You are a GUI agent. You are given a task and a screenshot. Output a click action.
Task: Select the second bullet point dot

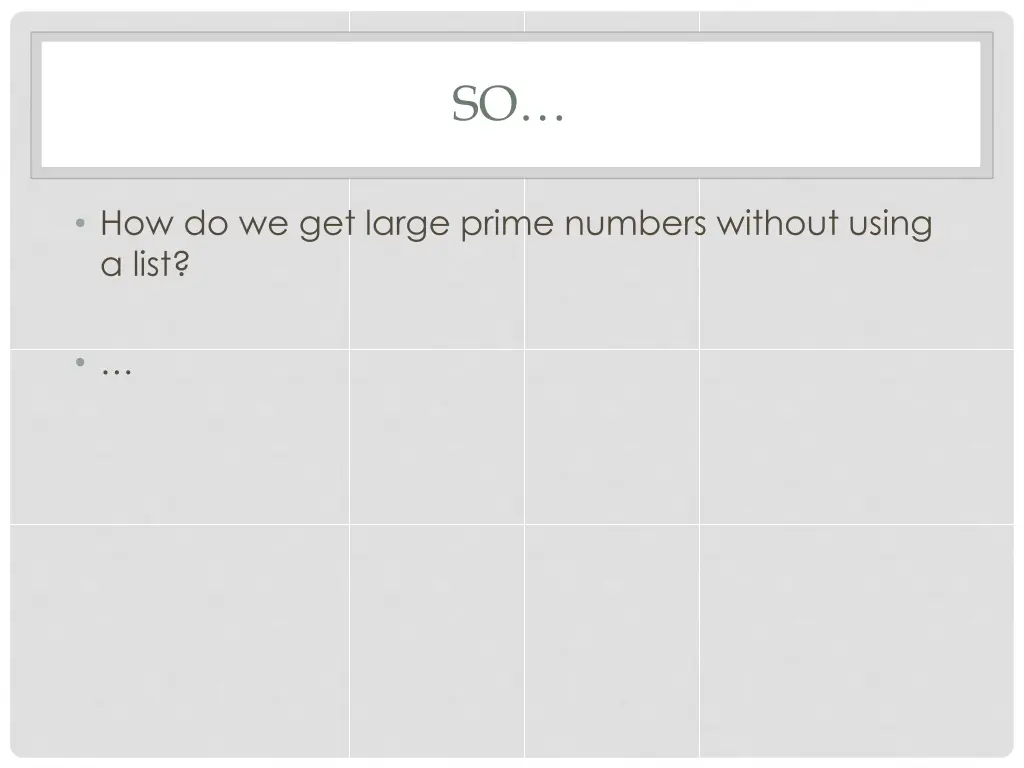pyautogui.click(x=80, y=362)
